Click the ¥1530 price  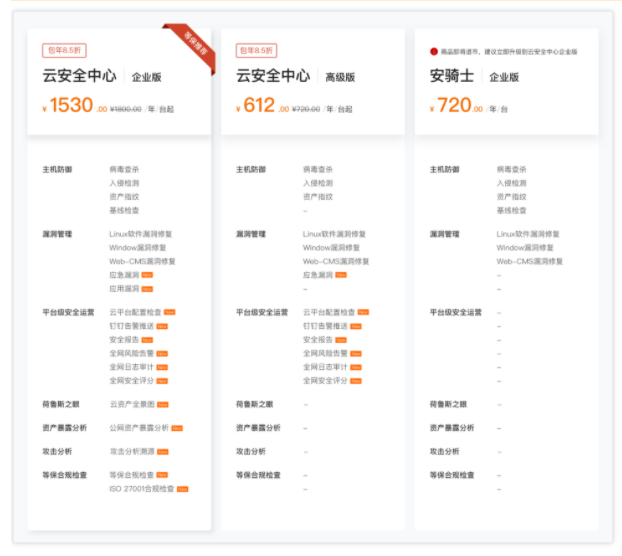pyautogui.click(x=75, y=105)
